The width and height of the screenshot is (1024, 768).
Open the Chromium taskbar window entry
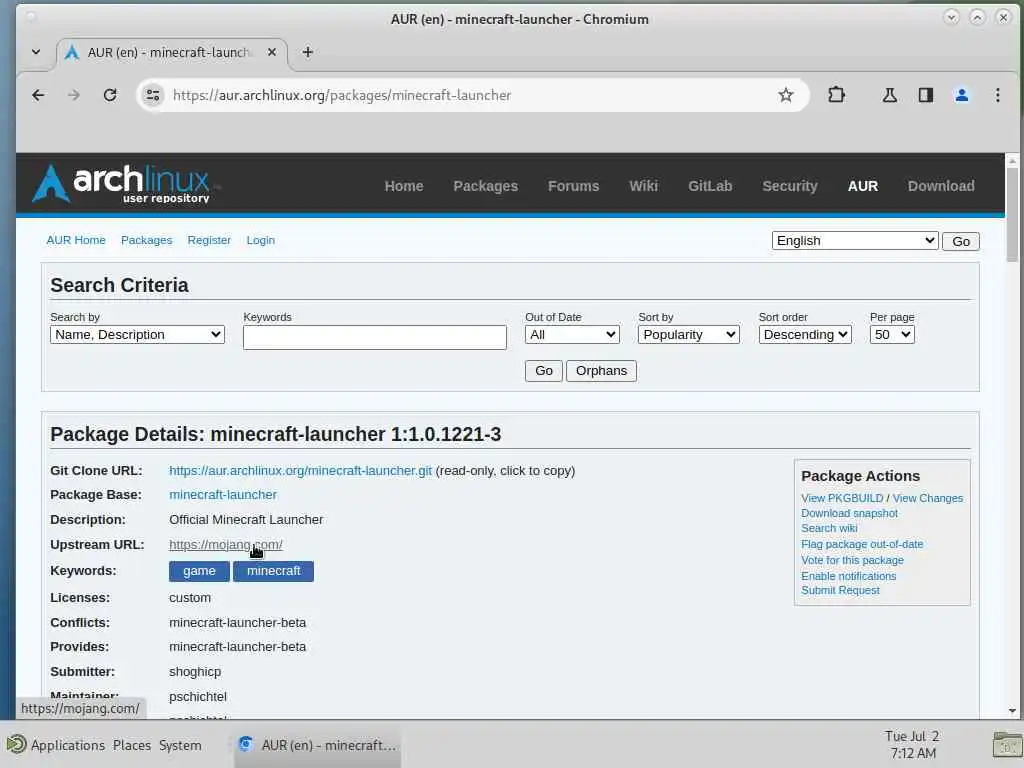click(x=318, y=744)
